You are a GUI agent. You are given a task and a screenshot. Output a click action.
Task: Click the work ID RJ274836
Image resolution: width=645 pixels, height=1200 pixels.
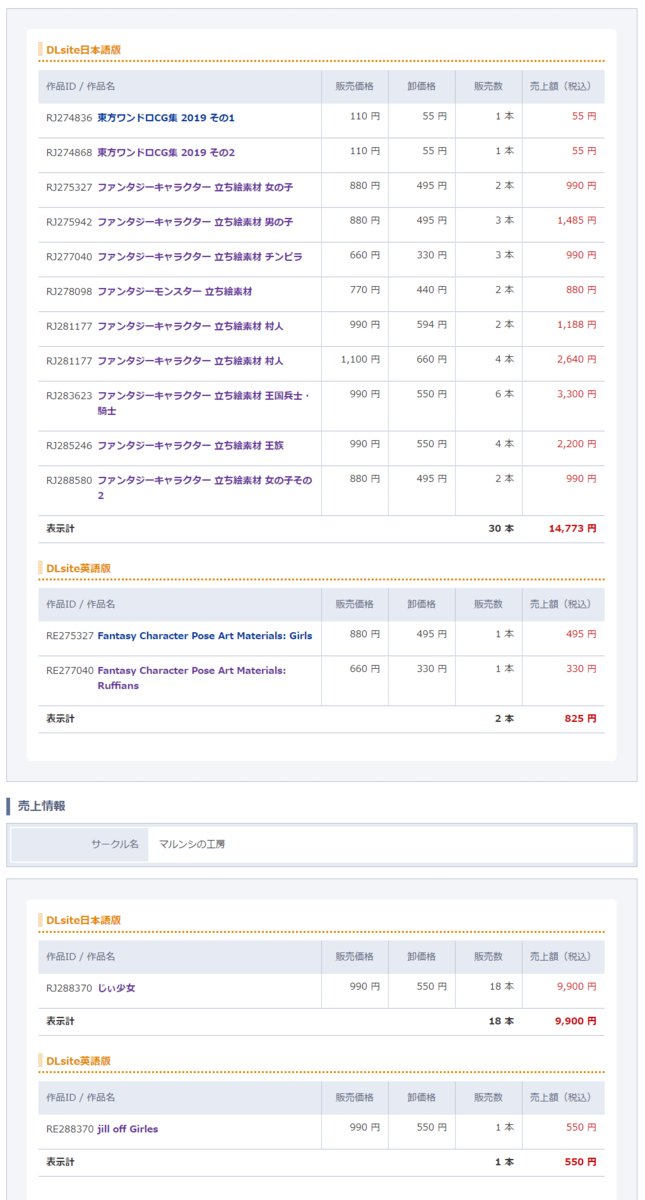tap(69, 118)
